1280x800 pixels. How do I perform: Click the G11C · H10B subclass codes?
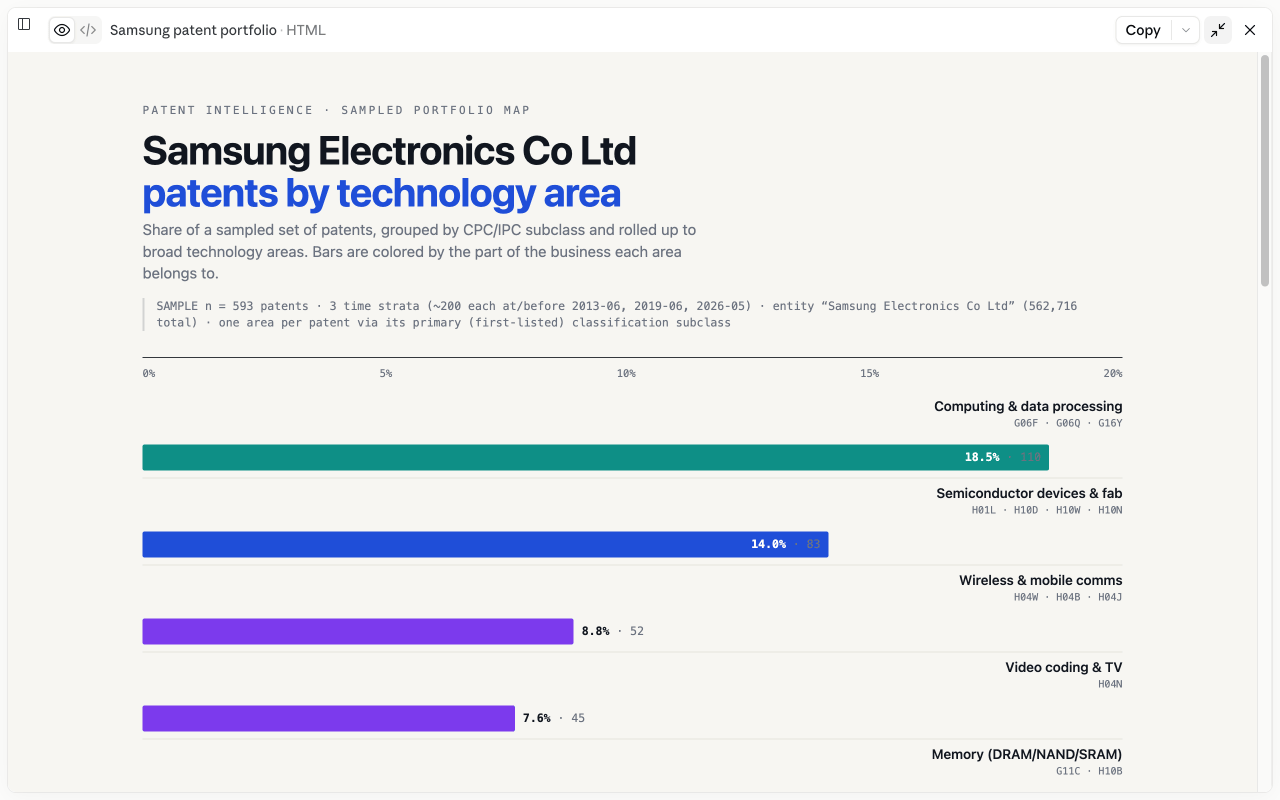point(1089,771)
